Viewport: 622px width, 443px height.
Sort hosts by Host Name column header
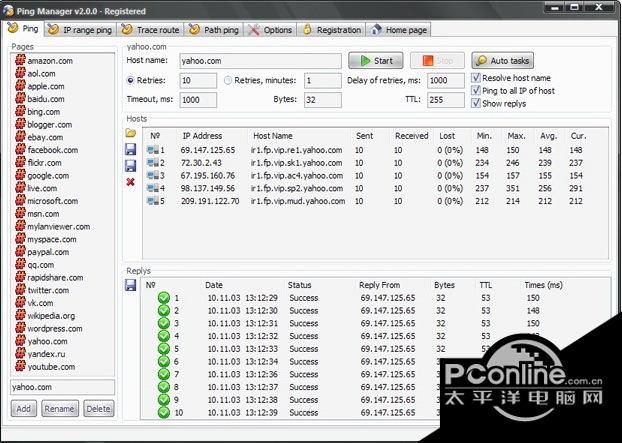tap(273, 136)
